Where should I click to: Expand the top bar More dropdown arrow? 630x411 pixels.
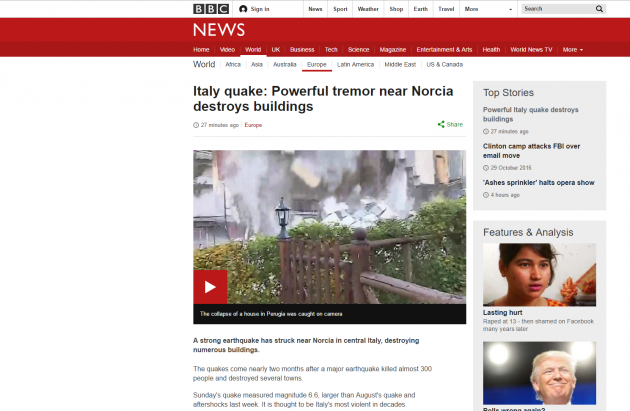(x=511, y=9)
